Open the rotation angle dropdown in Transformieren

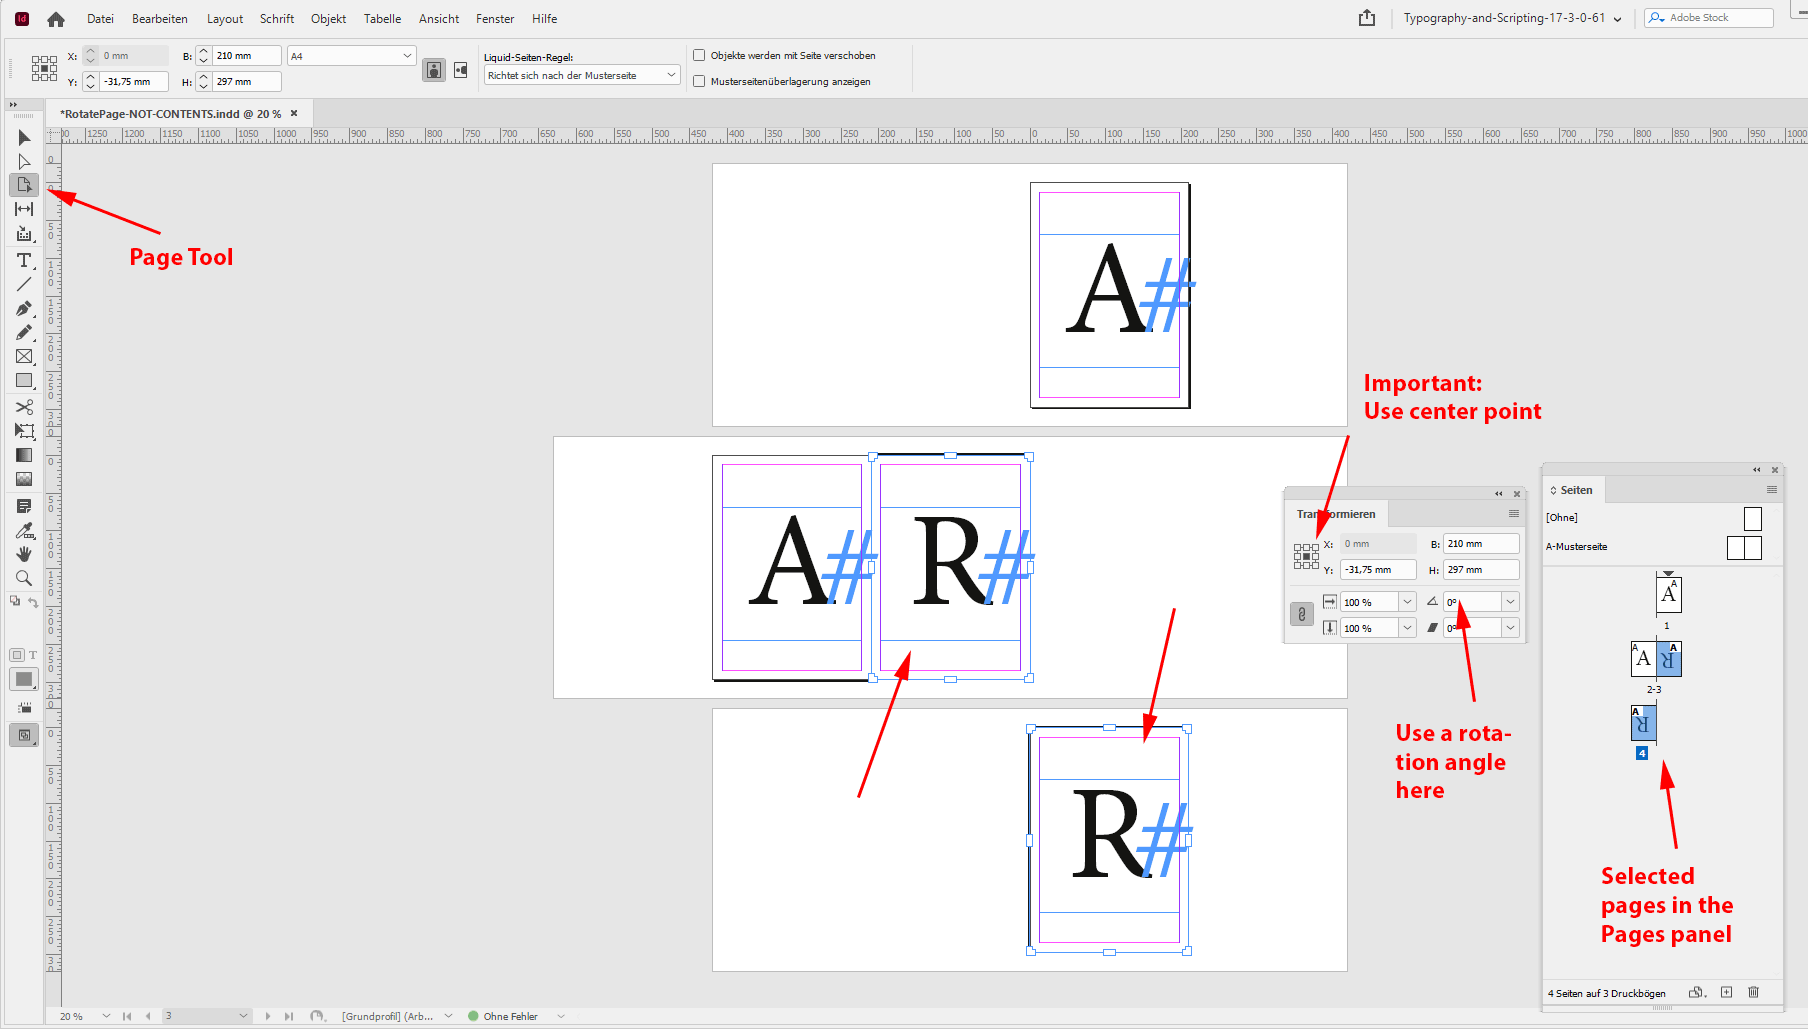coord(1510,601)
